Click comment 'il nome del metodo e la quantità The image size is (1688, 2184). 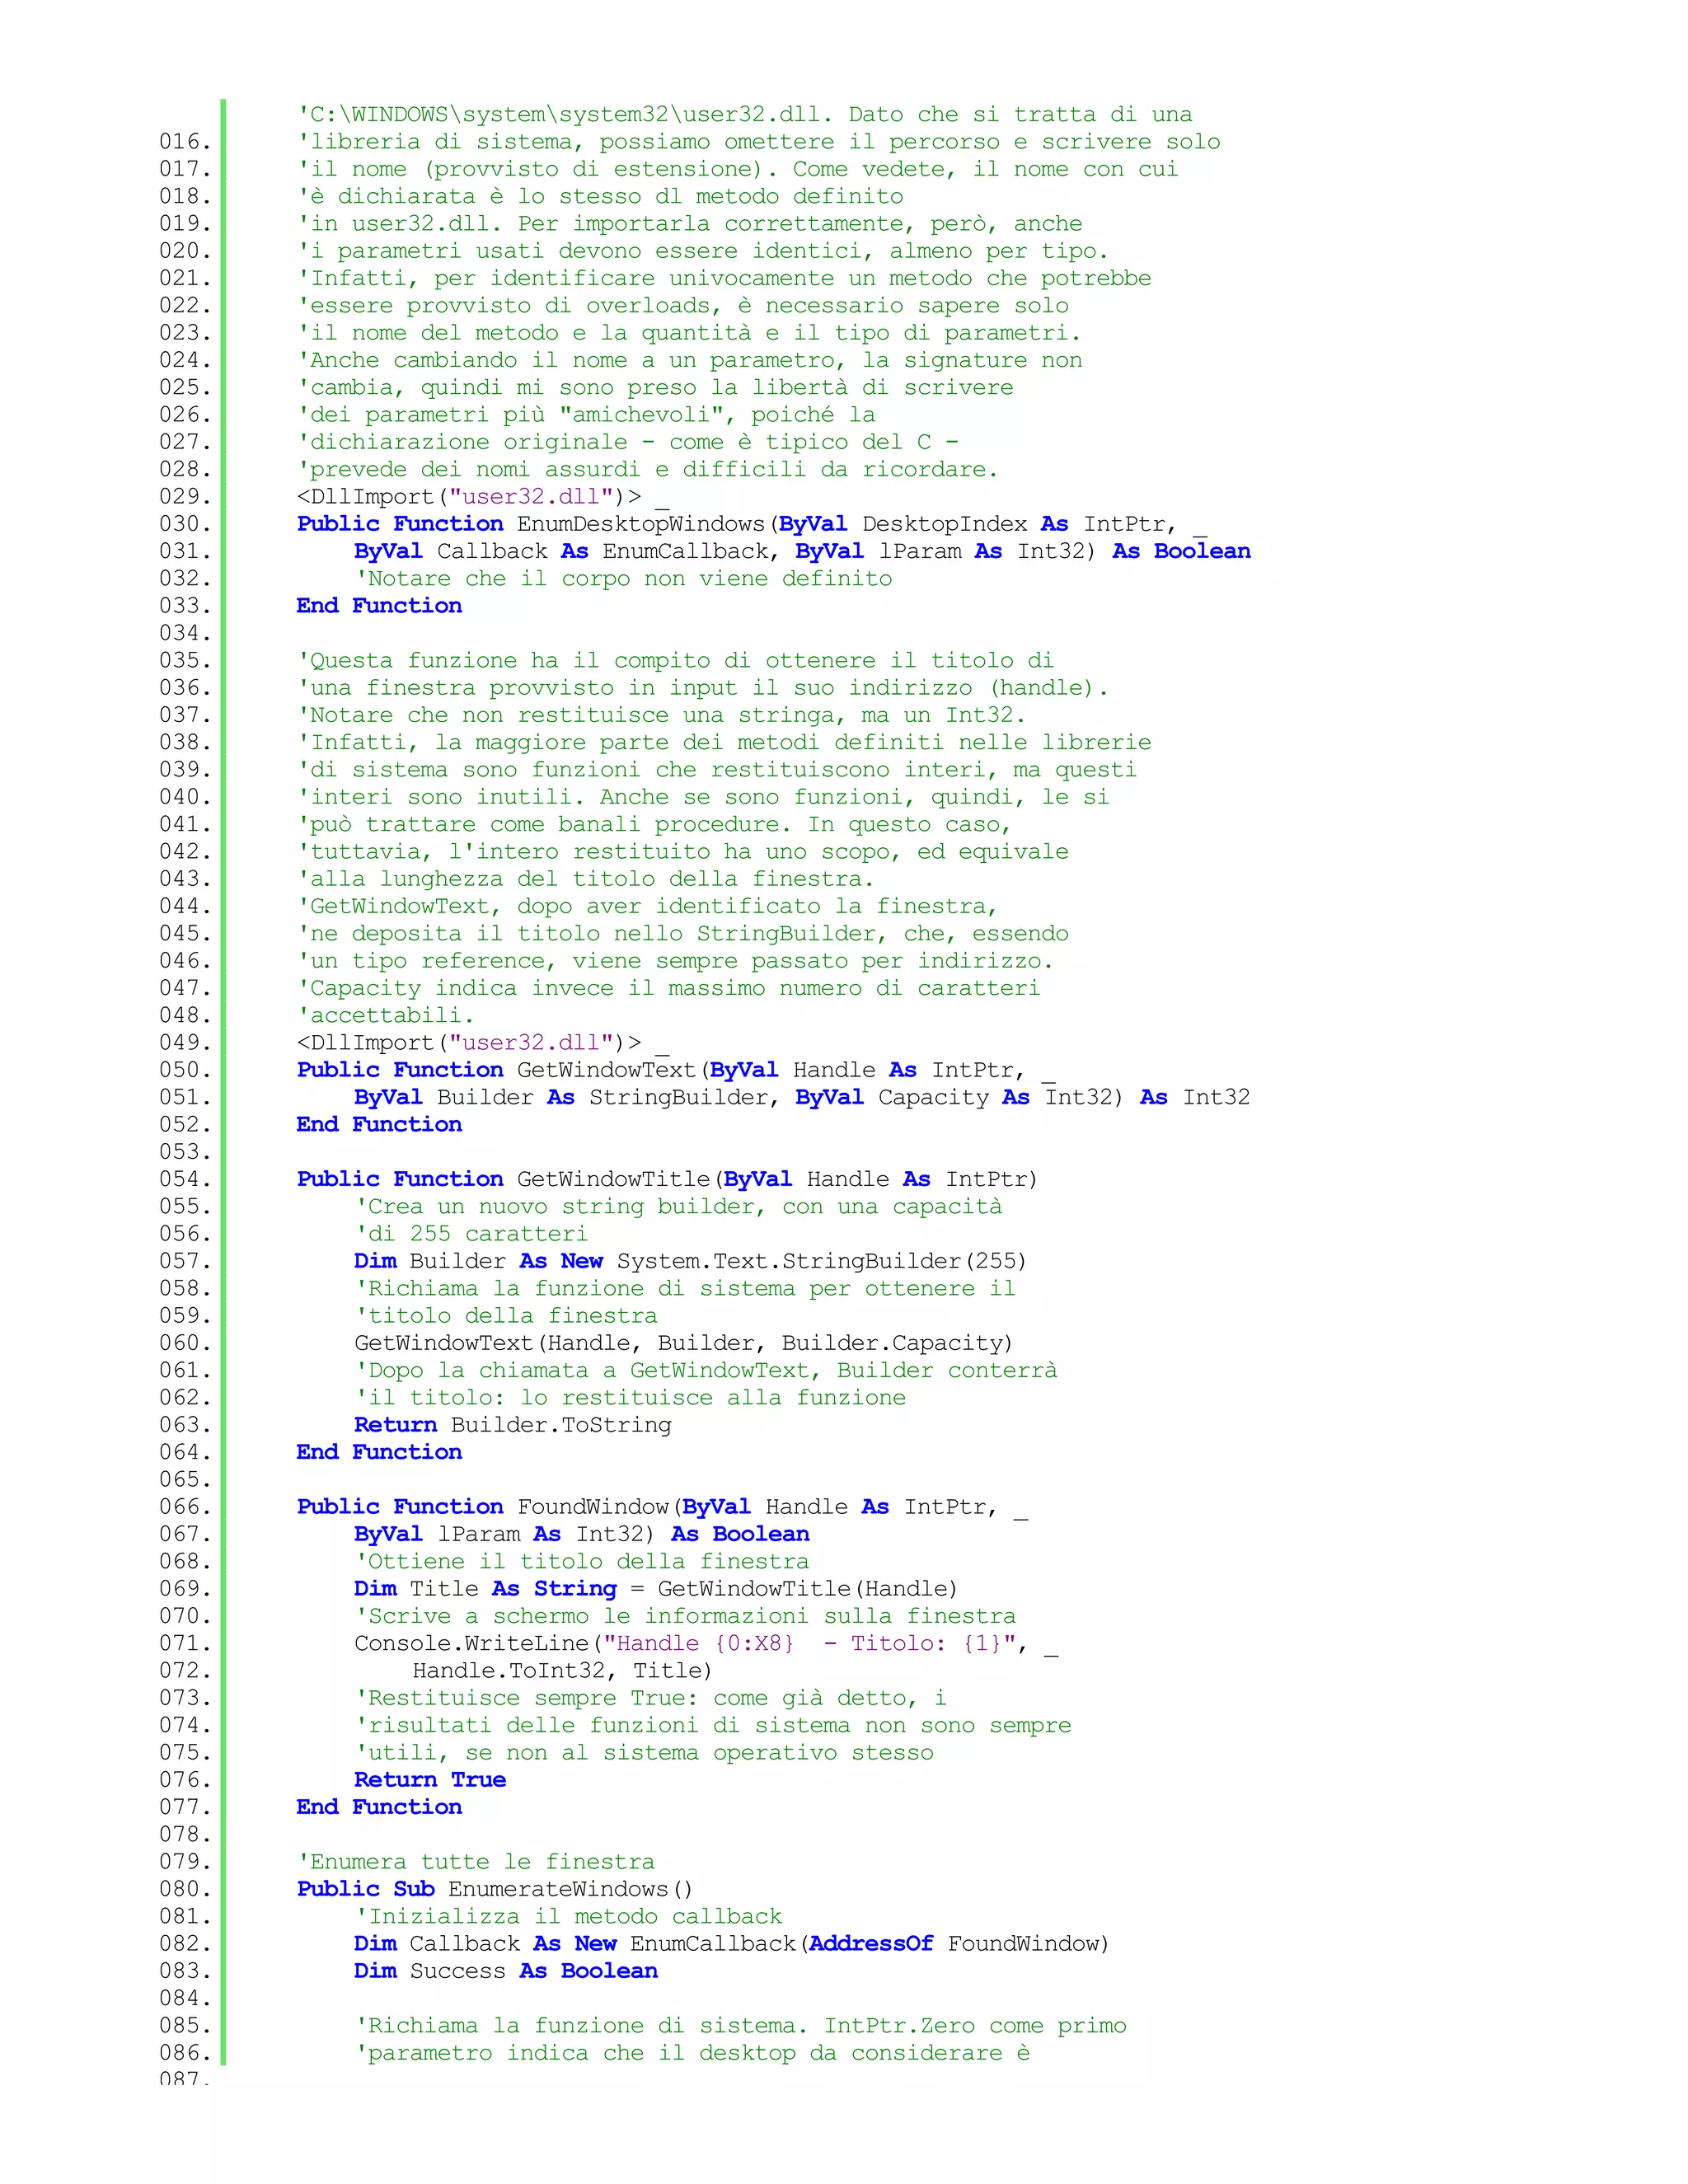(x=689, y=333)
